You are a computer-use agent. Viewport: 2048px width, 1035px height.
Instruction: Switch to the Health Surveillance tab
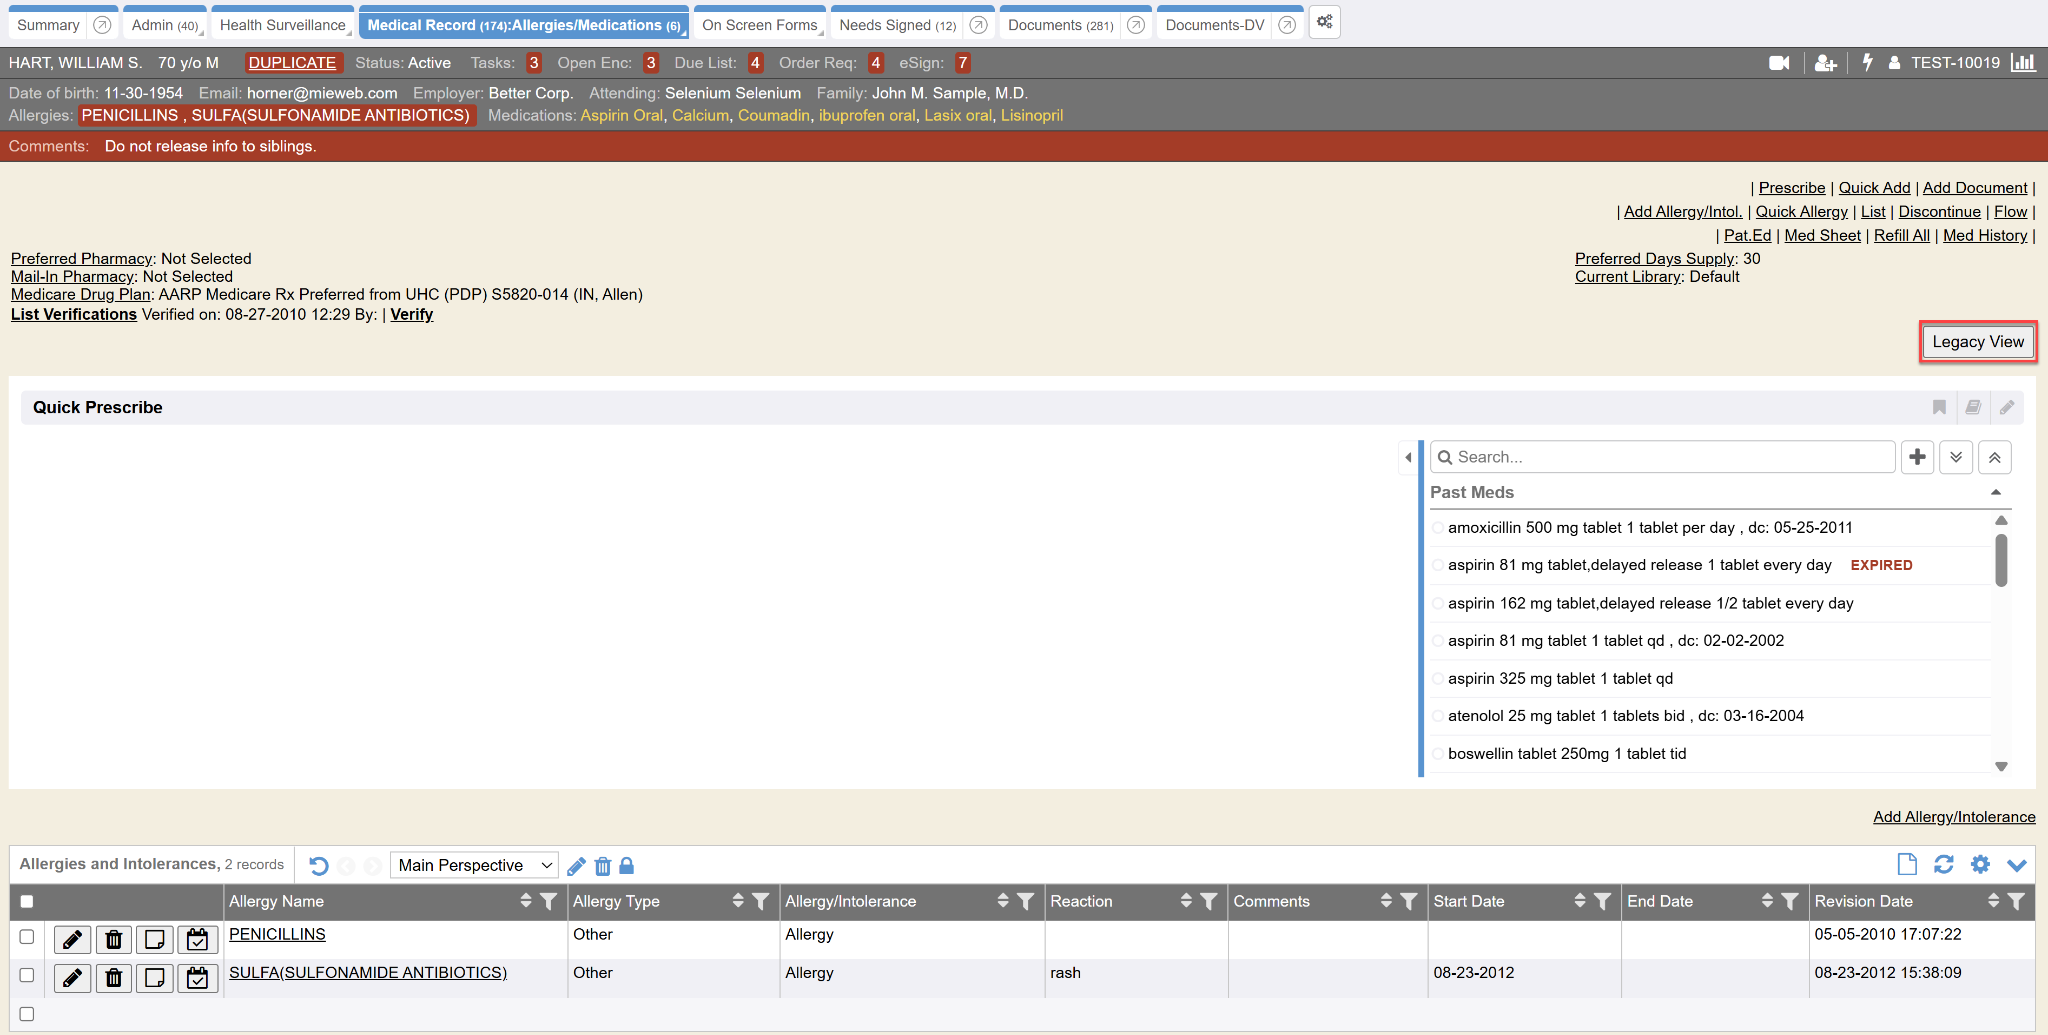[x=282, y=25]
